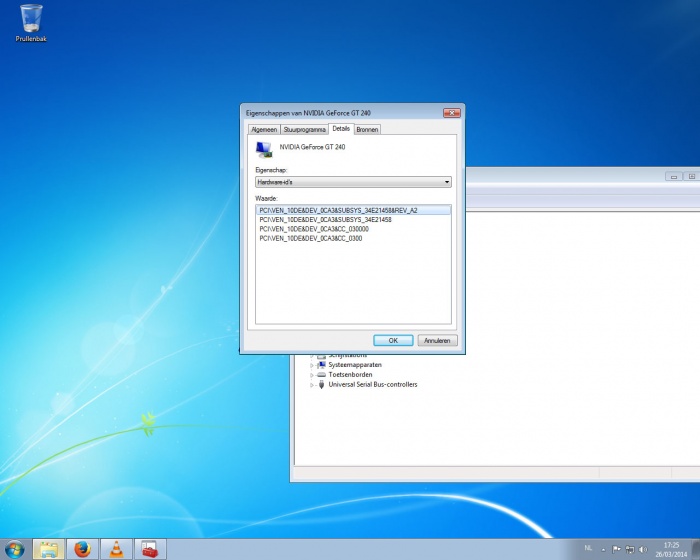Switch to the Stuurprogramma tab
Screen dimensions: 700x560
tap(304, 130)
